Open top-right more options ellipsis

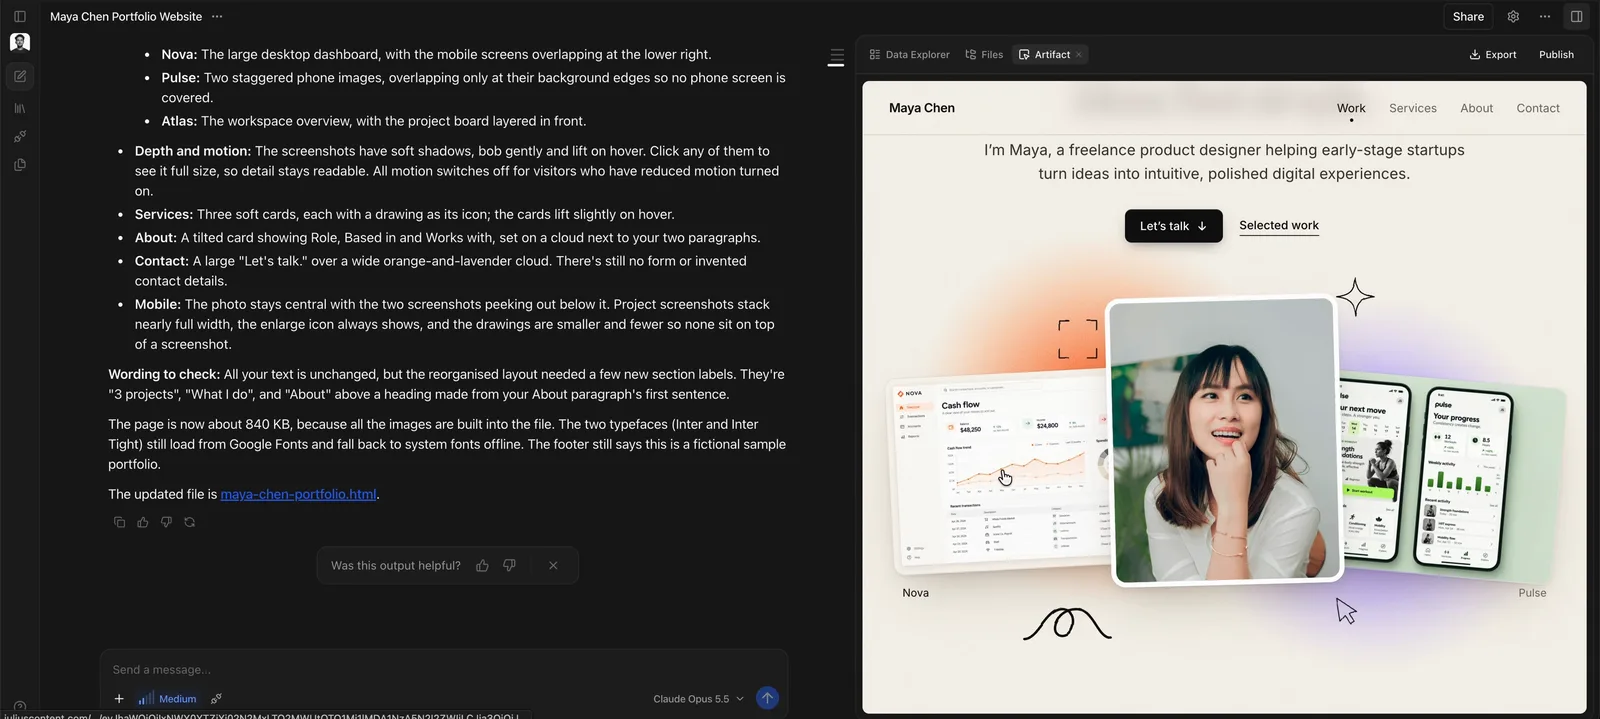tap(1545, 16)
